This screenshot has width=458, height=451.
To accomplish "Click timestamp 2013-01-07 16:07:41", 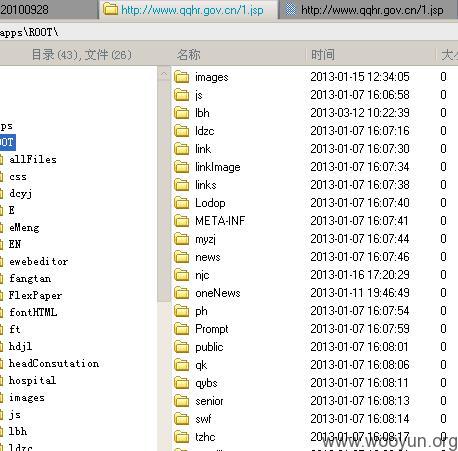I will 359,221.
